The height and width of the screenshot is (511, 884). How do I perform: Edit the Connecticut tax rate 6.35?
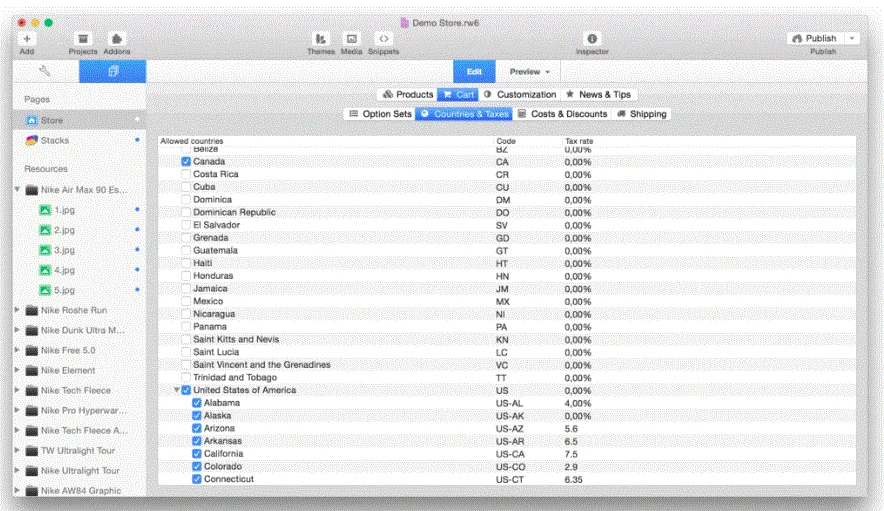click(573, 479)
